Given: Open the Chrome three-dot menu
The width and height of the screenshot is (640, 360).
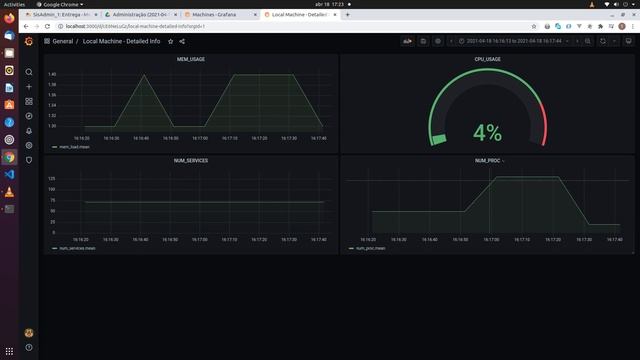Looking at the screenshot, I should pos(633,27).
